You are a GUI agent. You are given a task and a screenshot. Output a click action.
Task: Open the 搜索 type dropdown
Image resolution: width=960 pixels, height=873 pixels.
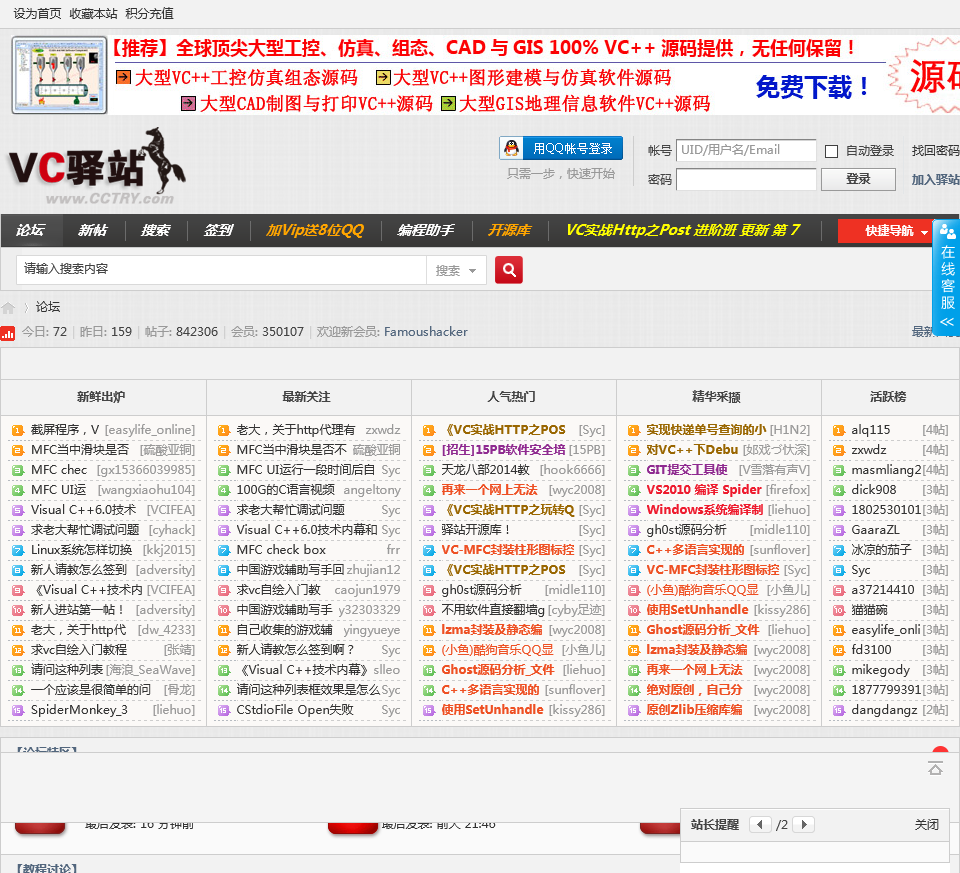456,270
